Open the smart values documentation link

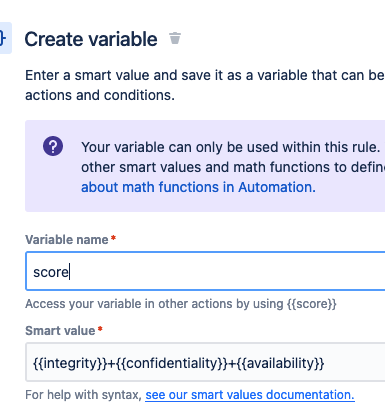click(x=250, y=395)
